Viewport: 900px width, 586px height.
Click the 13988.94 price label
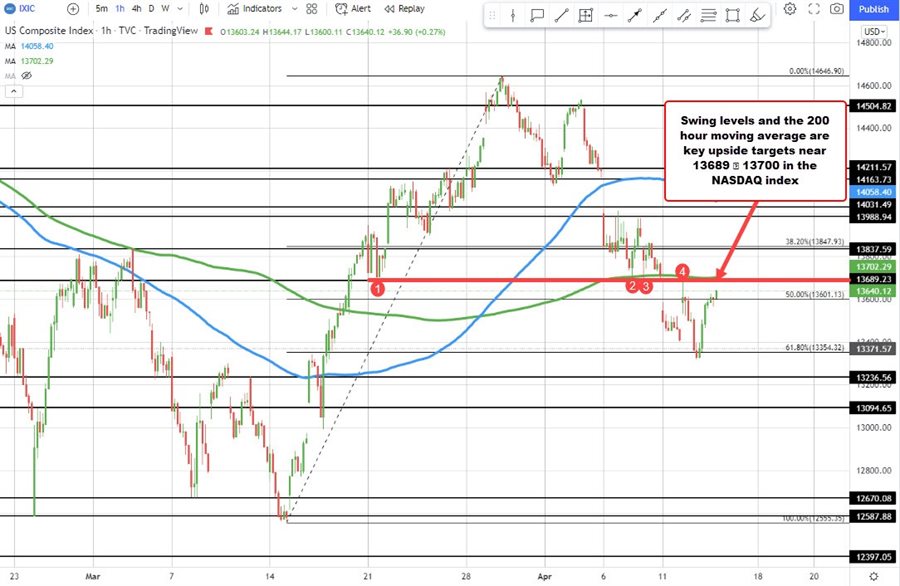tap(874, 216)
